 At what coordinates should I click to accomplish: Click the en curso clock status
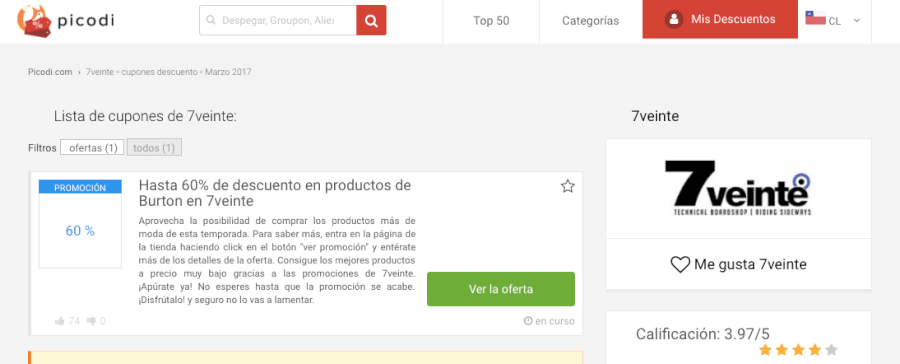549,321
